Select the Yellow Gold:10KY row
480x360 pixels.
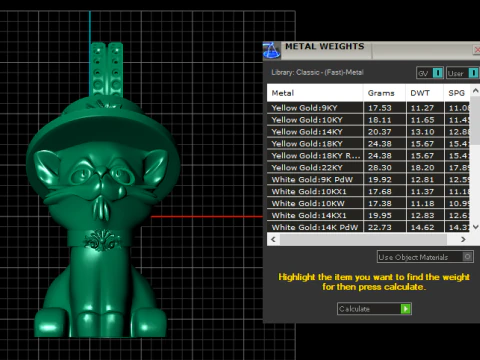click(369, 120)
